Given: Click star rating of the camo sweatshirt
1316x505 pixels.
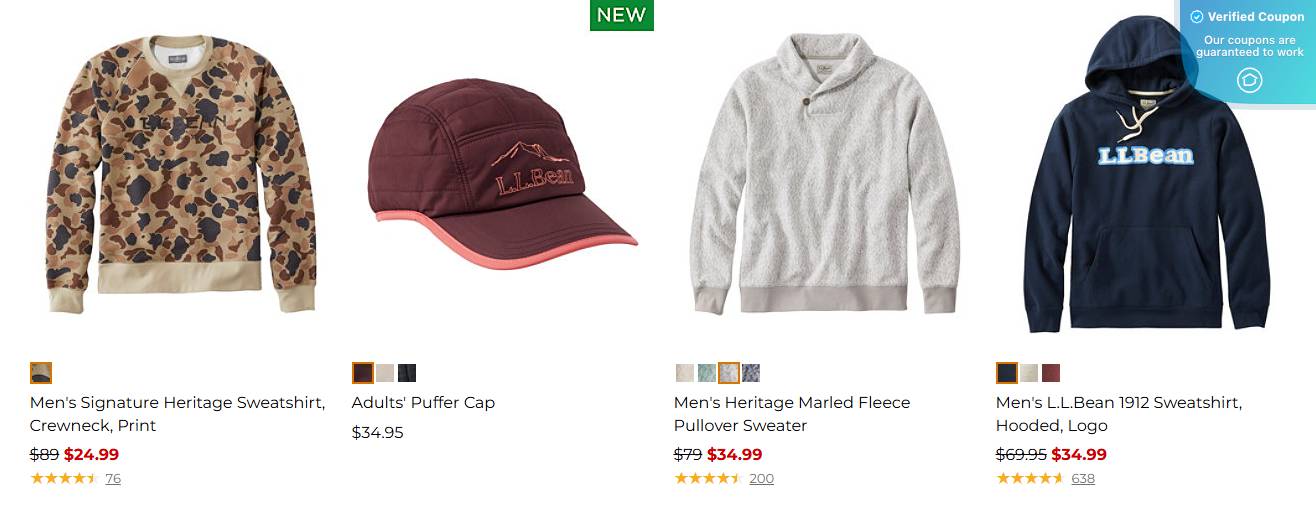Looking at the screenshot, I should tap(64, 478).
